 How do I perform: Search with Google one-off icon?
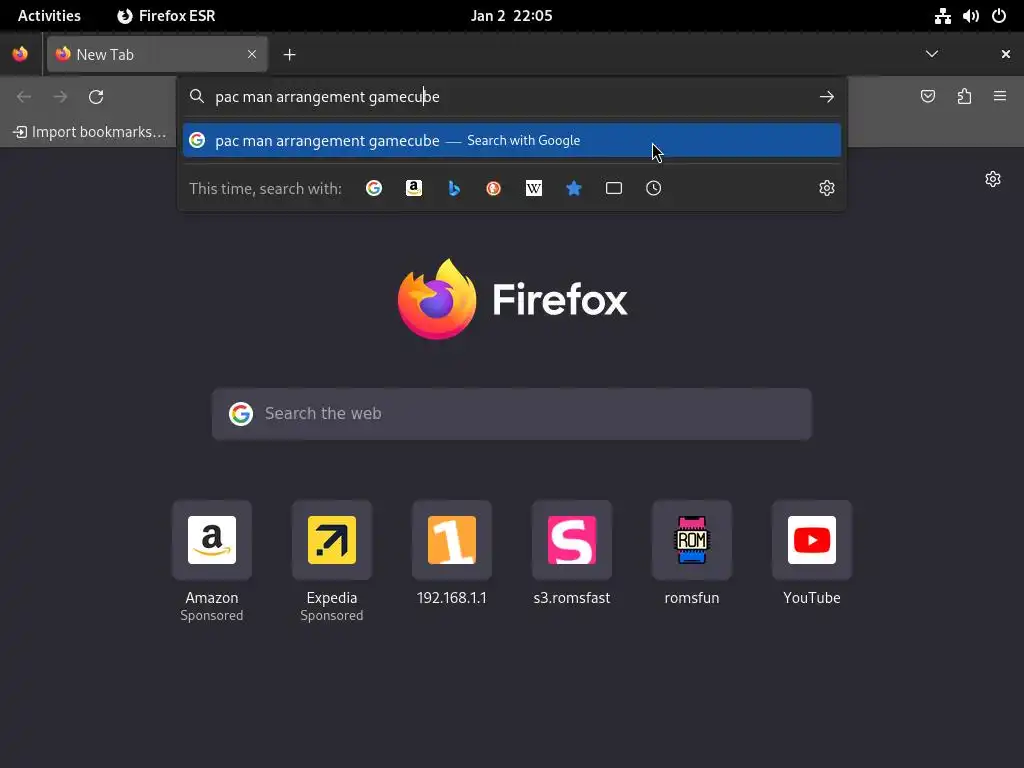pyautogui.click(x=374, y=188)
